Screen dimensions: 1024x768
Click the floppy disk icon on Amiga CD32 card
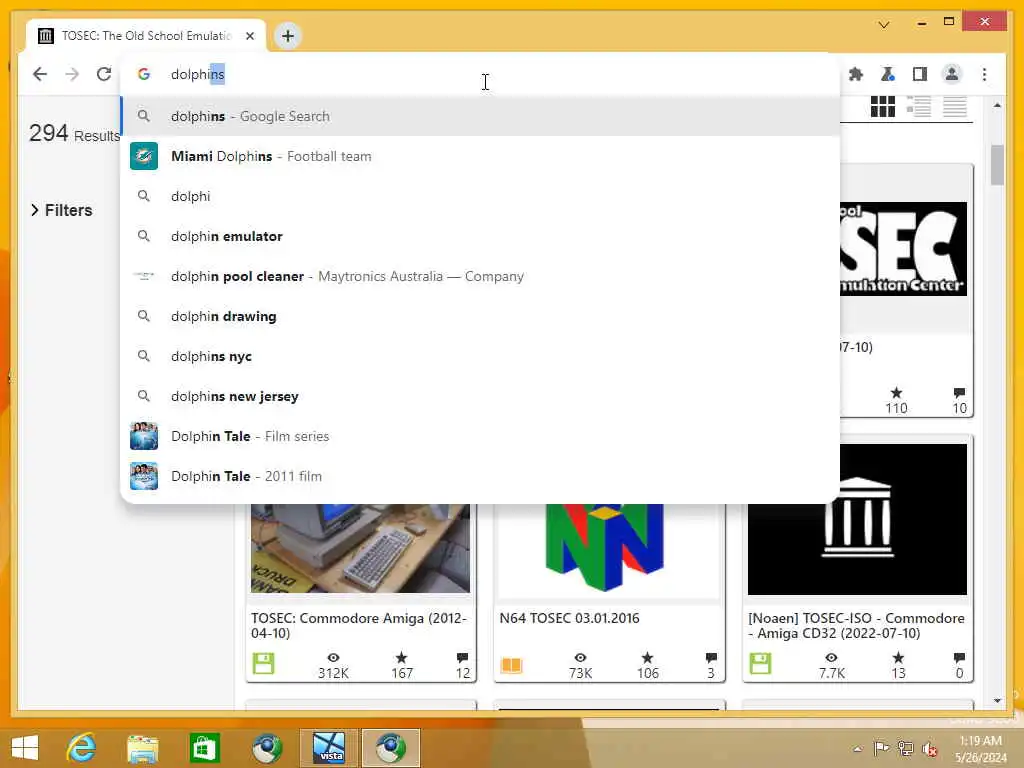click(760, 664)
